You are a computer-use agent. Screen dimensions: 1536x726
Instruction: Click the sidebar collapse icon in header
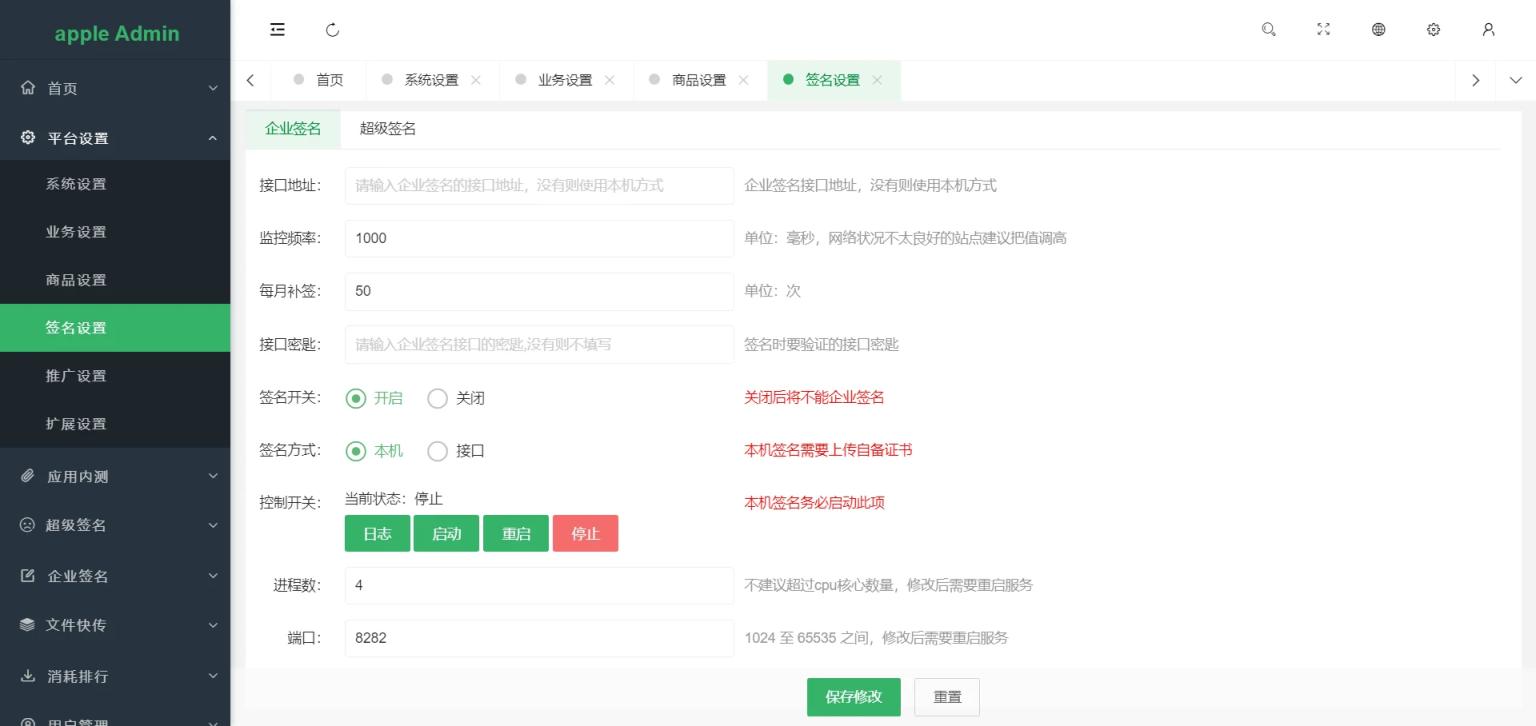(x=278, y=30)
